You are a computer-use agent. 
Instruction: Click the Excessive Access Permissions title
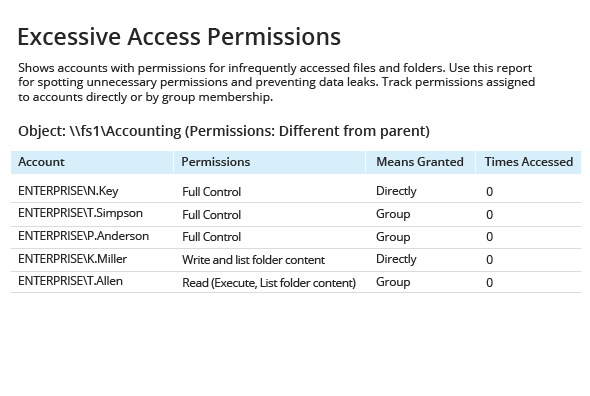pyautogui.click(x=179, y=37)
